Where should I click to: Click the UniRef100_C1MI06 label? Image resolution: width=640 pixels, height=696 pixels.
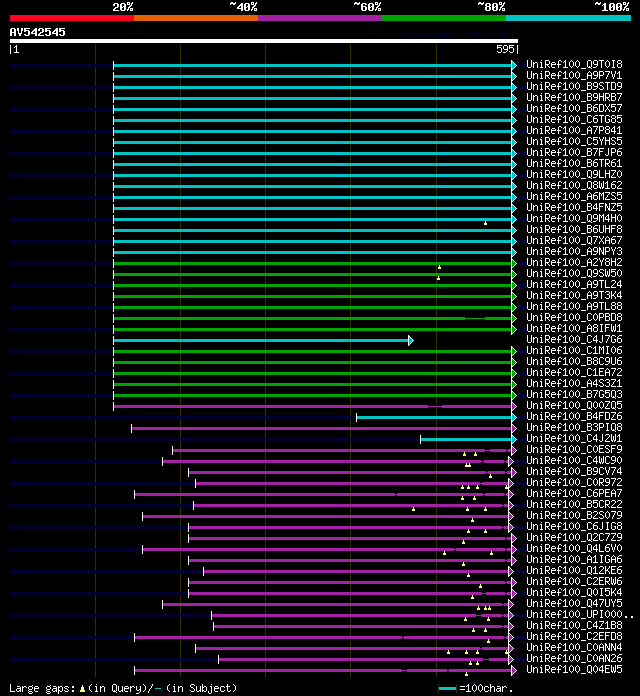pyautogui.click(x=574, y=351)
